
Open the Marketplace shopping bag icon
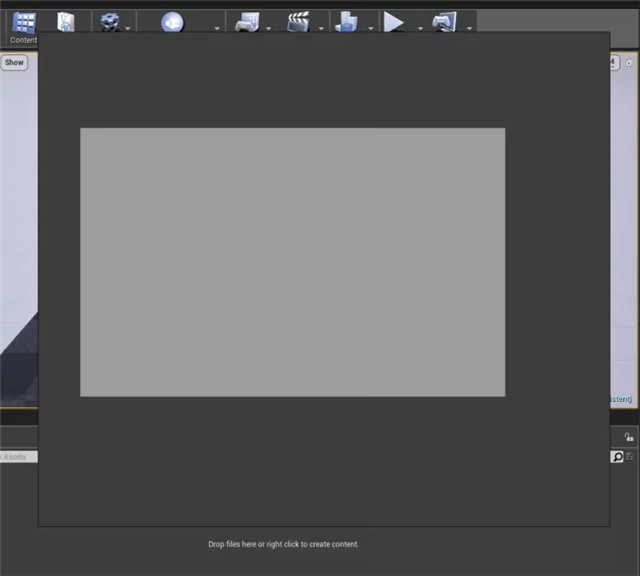[x=66, y=22]
